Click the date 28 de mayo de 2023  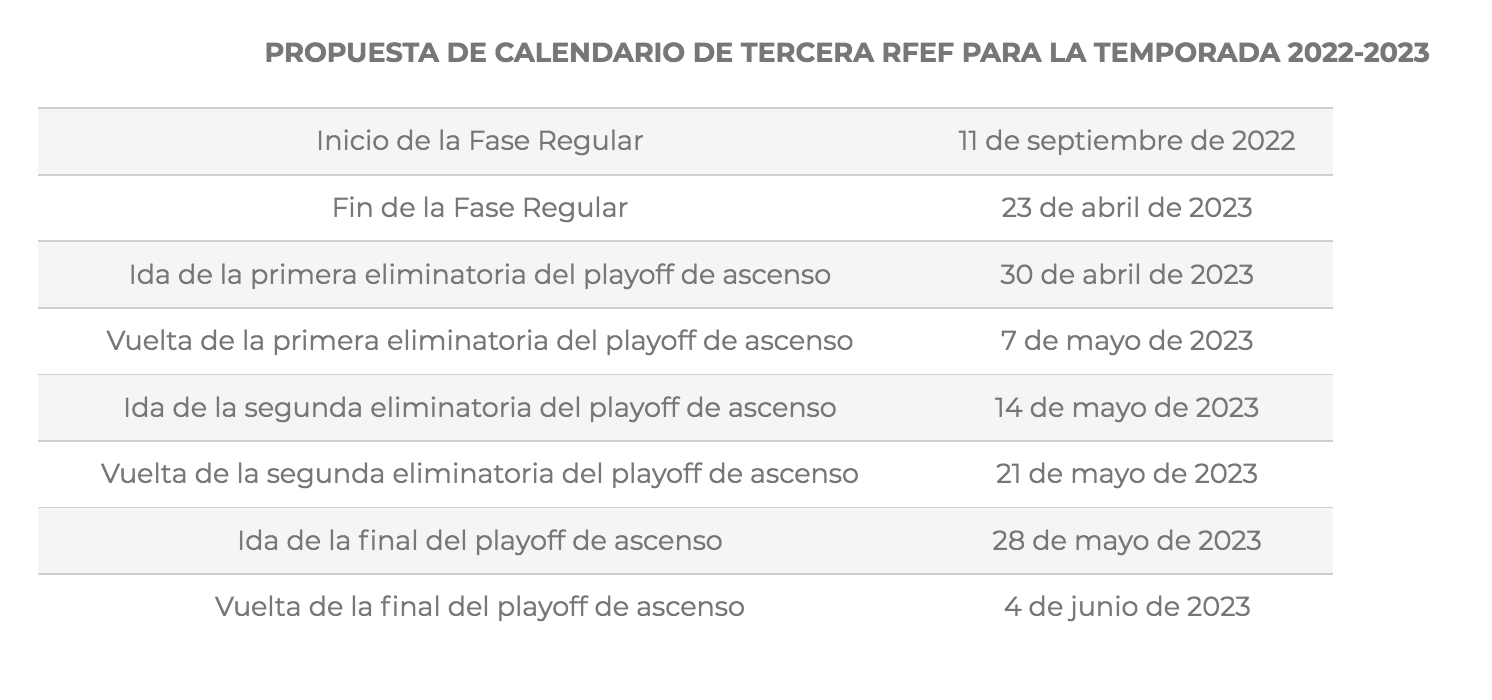coord(1126,541)
